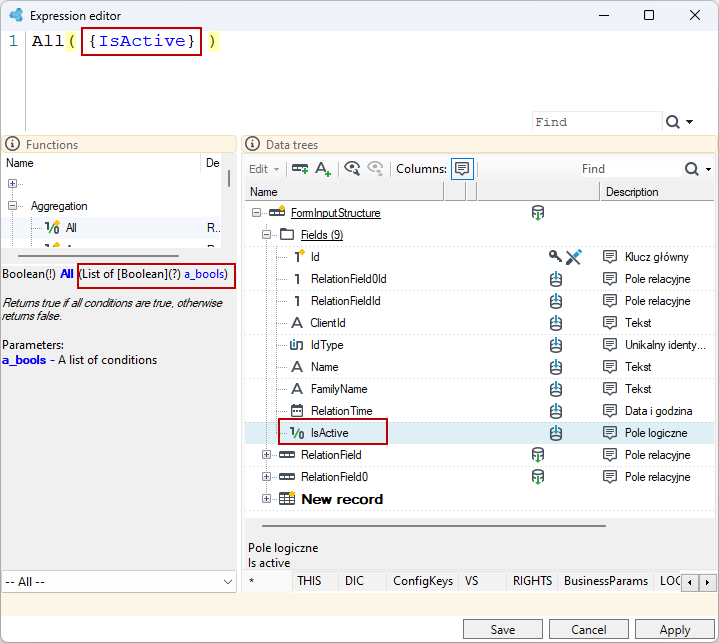Screen dimensions: 719x643
Task: Click the Data trees info icon
Action: 252,144
